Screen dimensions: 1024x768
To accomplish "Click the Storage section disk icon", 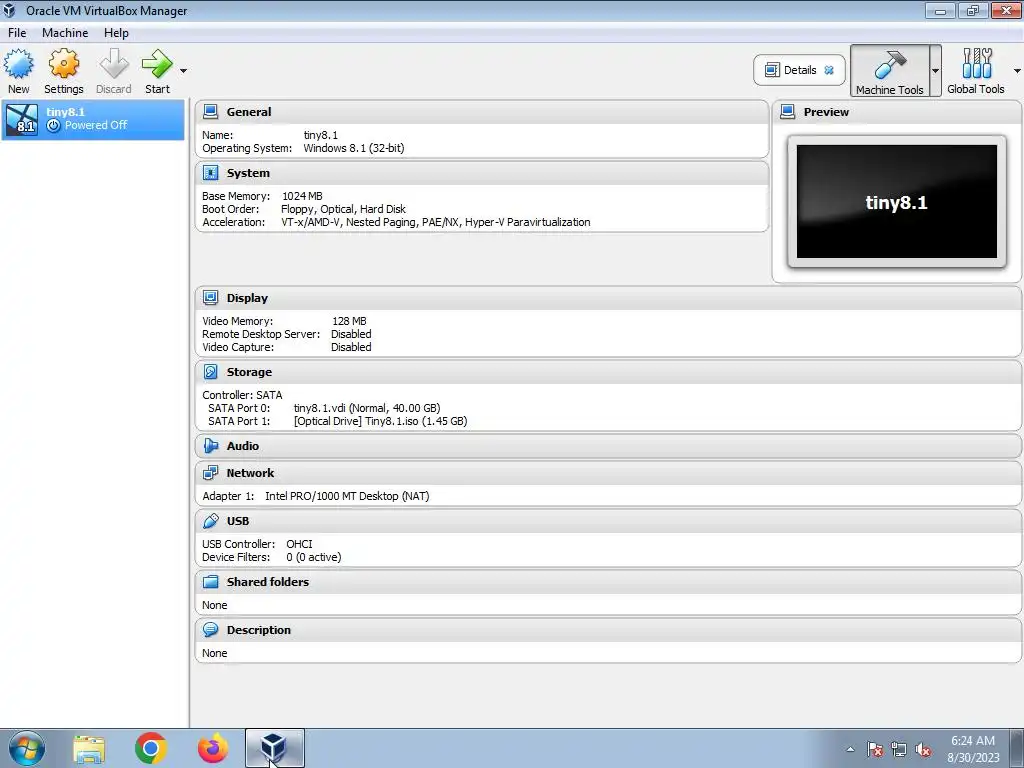I will coord(210,372).
